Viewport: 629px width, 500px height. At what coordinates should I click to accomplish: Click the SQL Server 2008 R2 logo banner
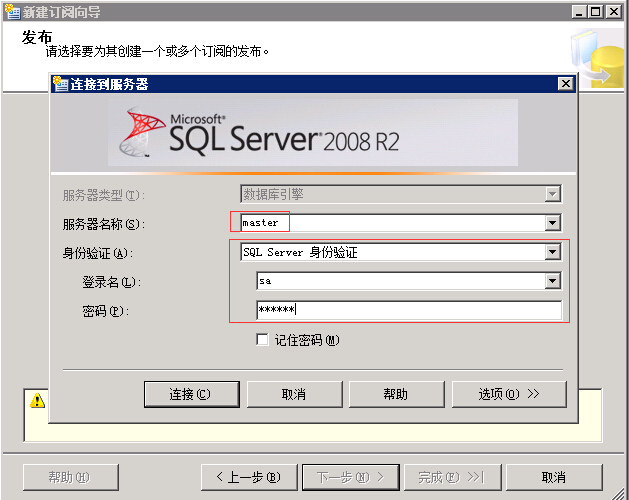click(x=313, y=133)
